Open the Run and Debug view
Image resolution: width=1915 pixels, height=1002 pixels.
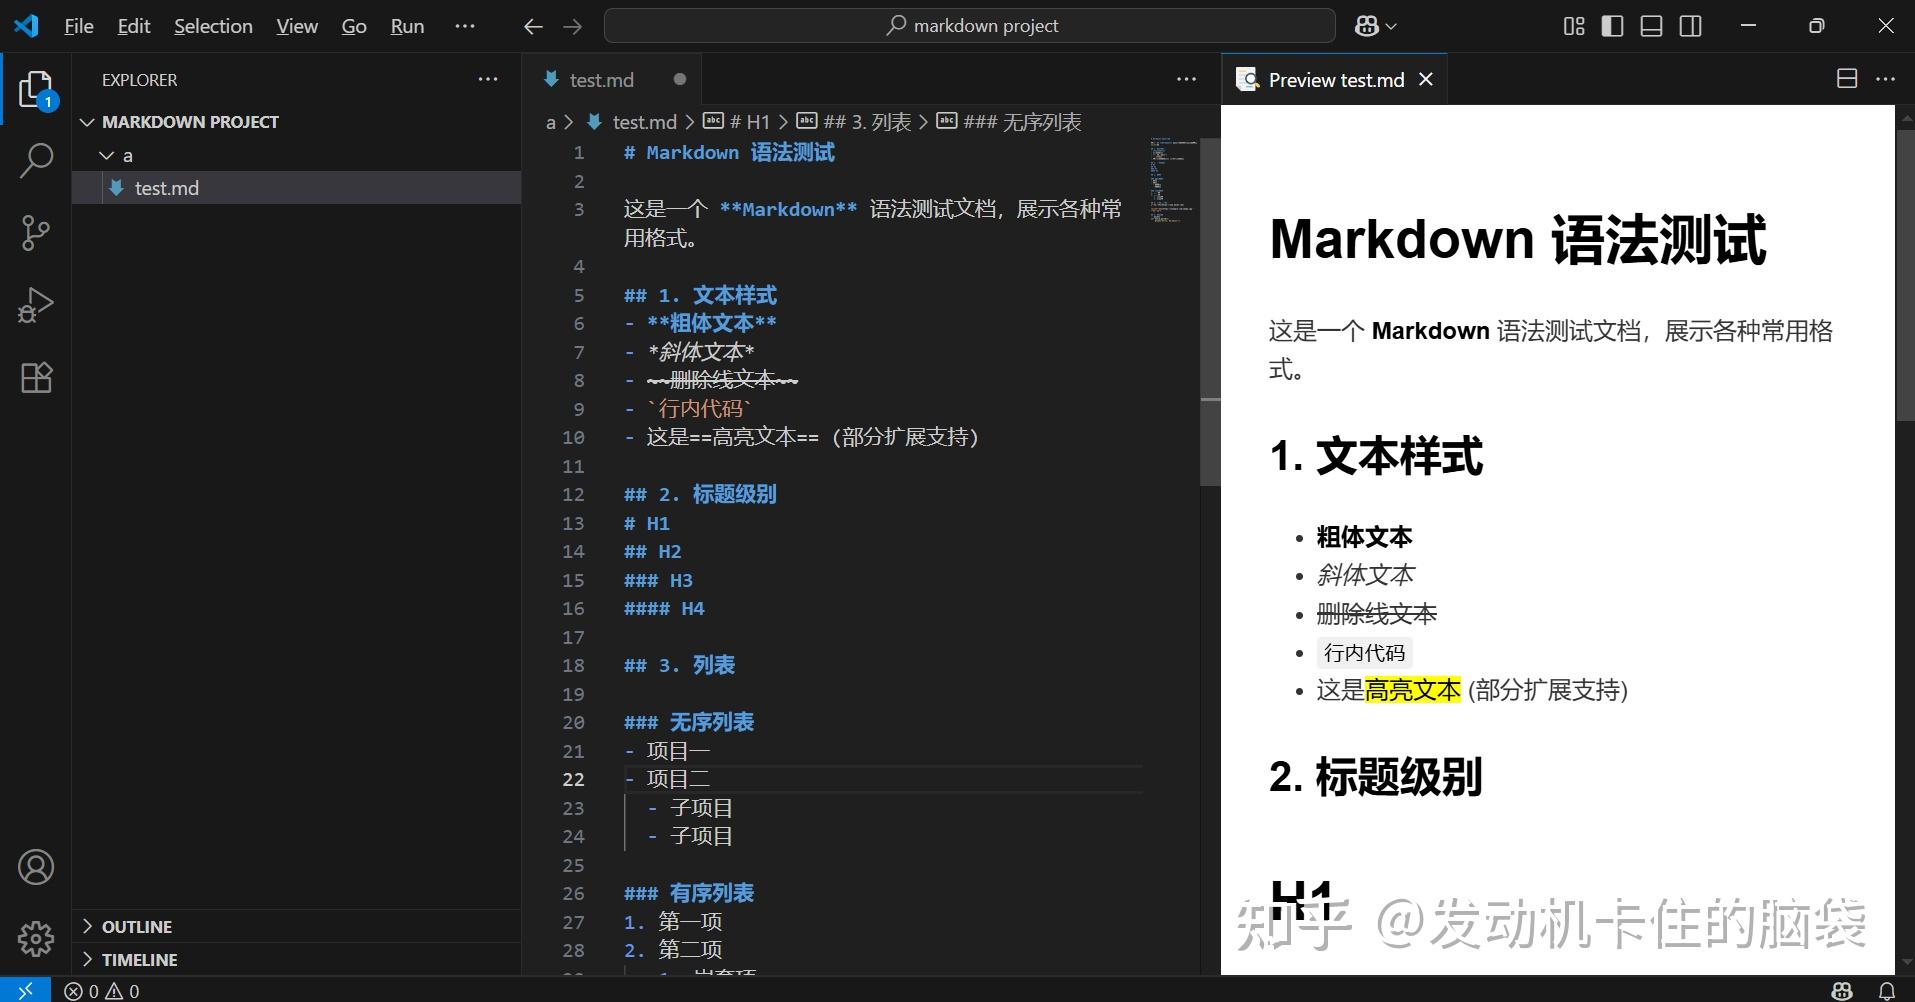[36, 304]
